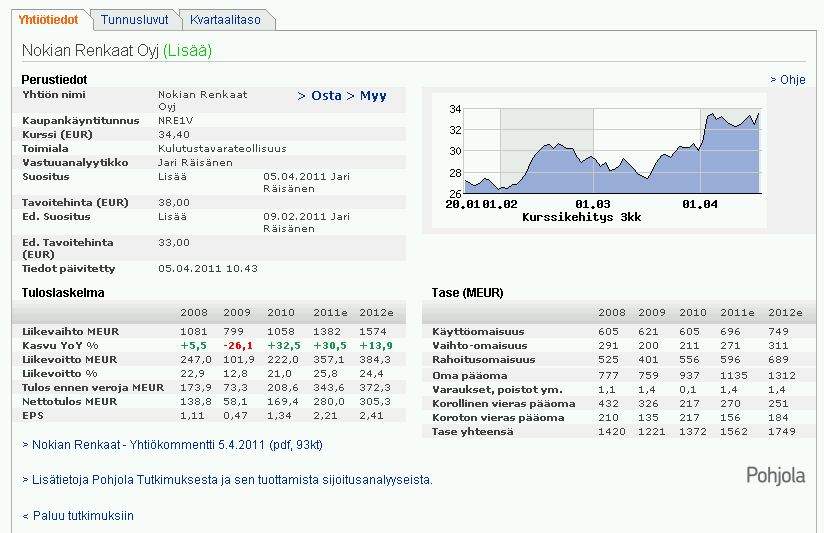Click the company title Nokian Renkaat Oyj
824x533 pixels.
pyautogui.click(x=90, y=50)
